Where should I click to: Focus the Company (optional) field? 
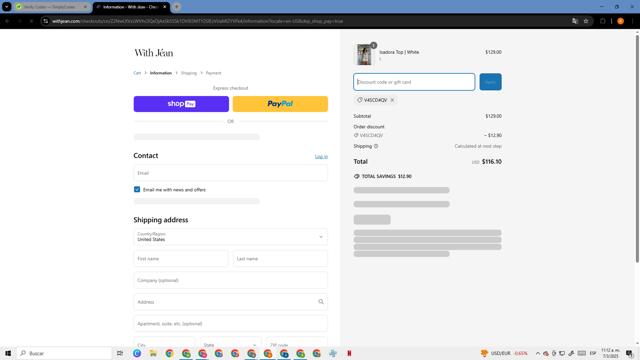coord(231,280)
